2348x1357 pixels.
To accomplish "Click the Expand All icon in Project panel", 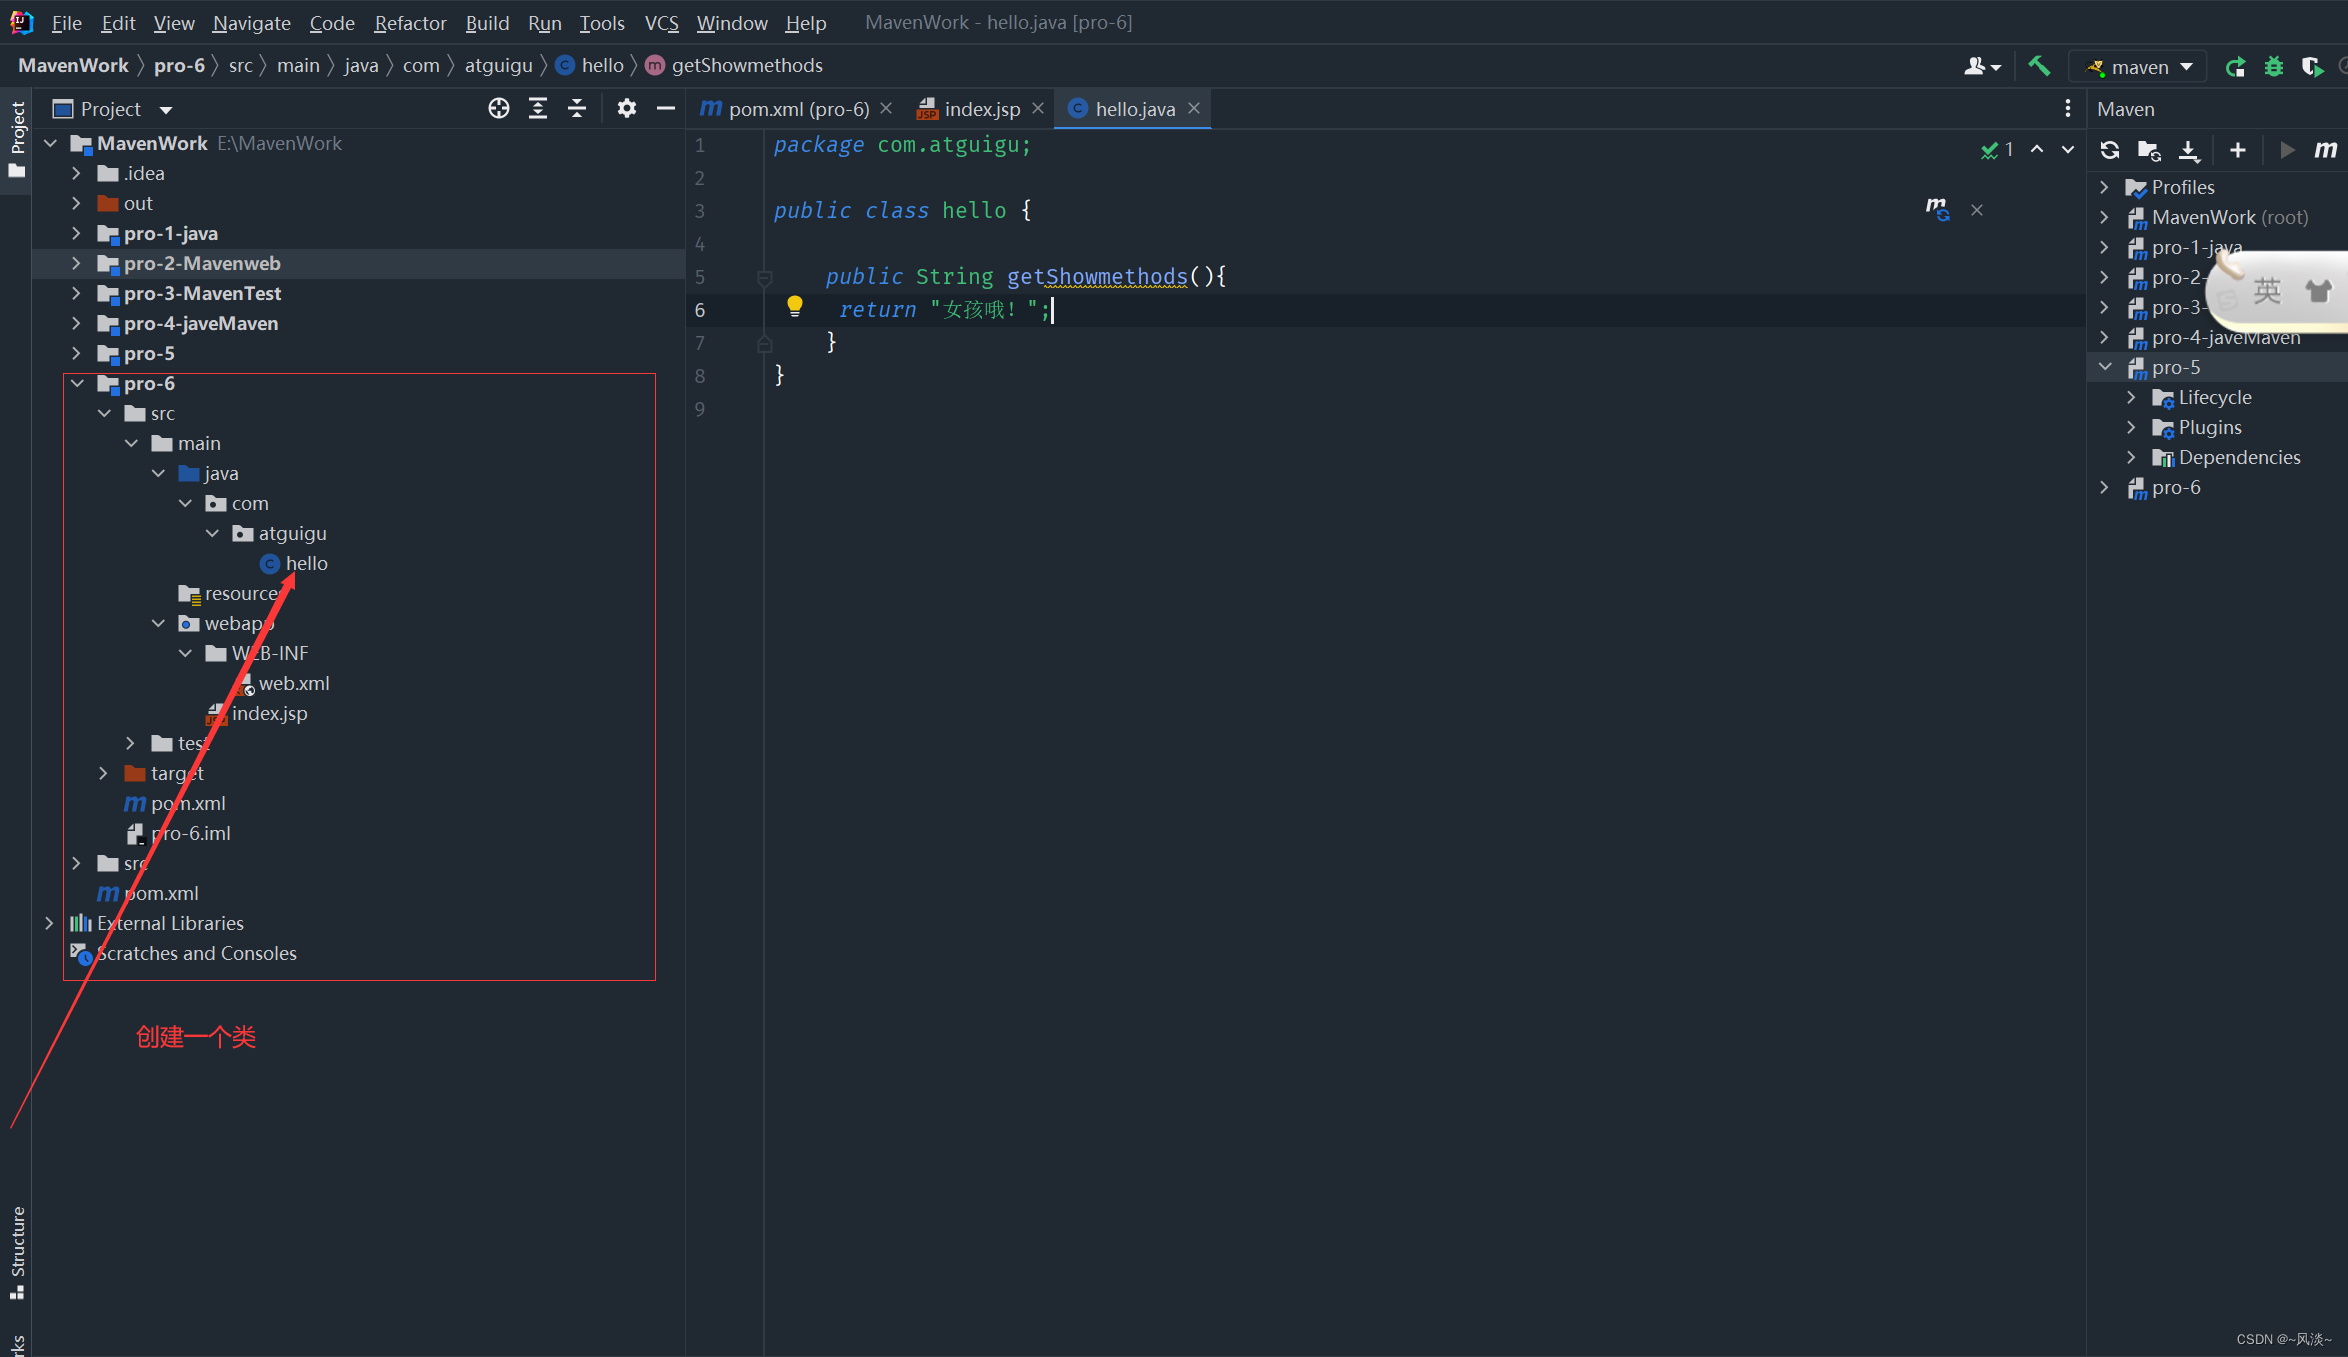I will click(x=538, y=108).
